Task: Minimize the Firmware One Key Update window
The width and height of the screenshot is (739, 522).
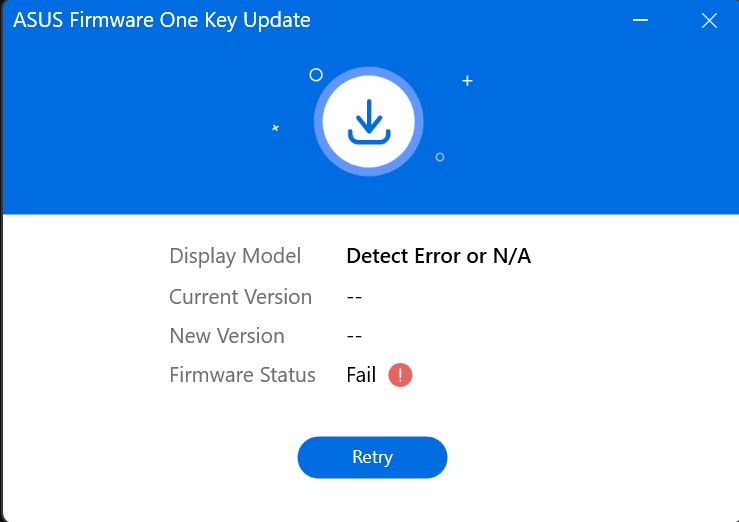Action: click(x=640, y=20)
